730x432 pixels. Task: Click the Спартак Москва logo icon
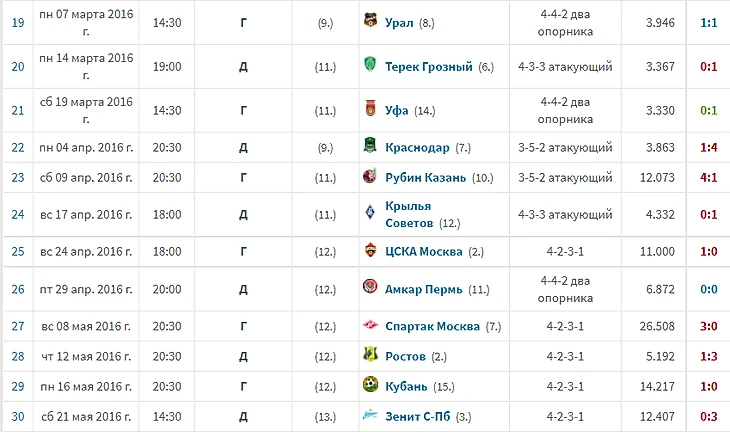pyautogui.click(x=371, y=324)
